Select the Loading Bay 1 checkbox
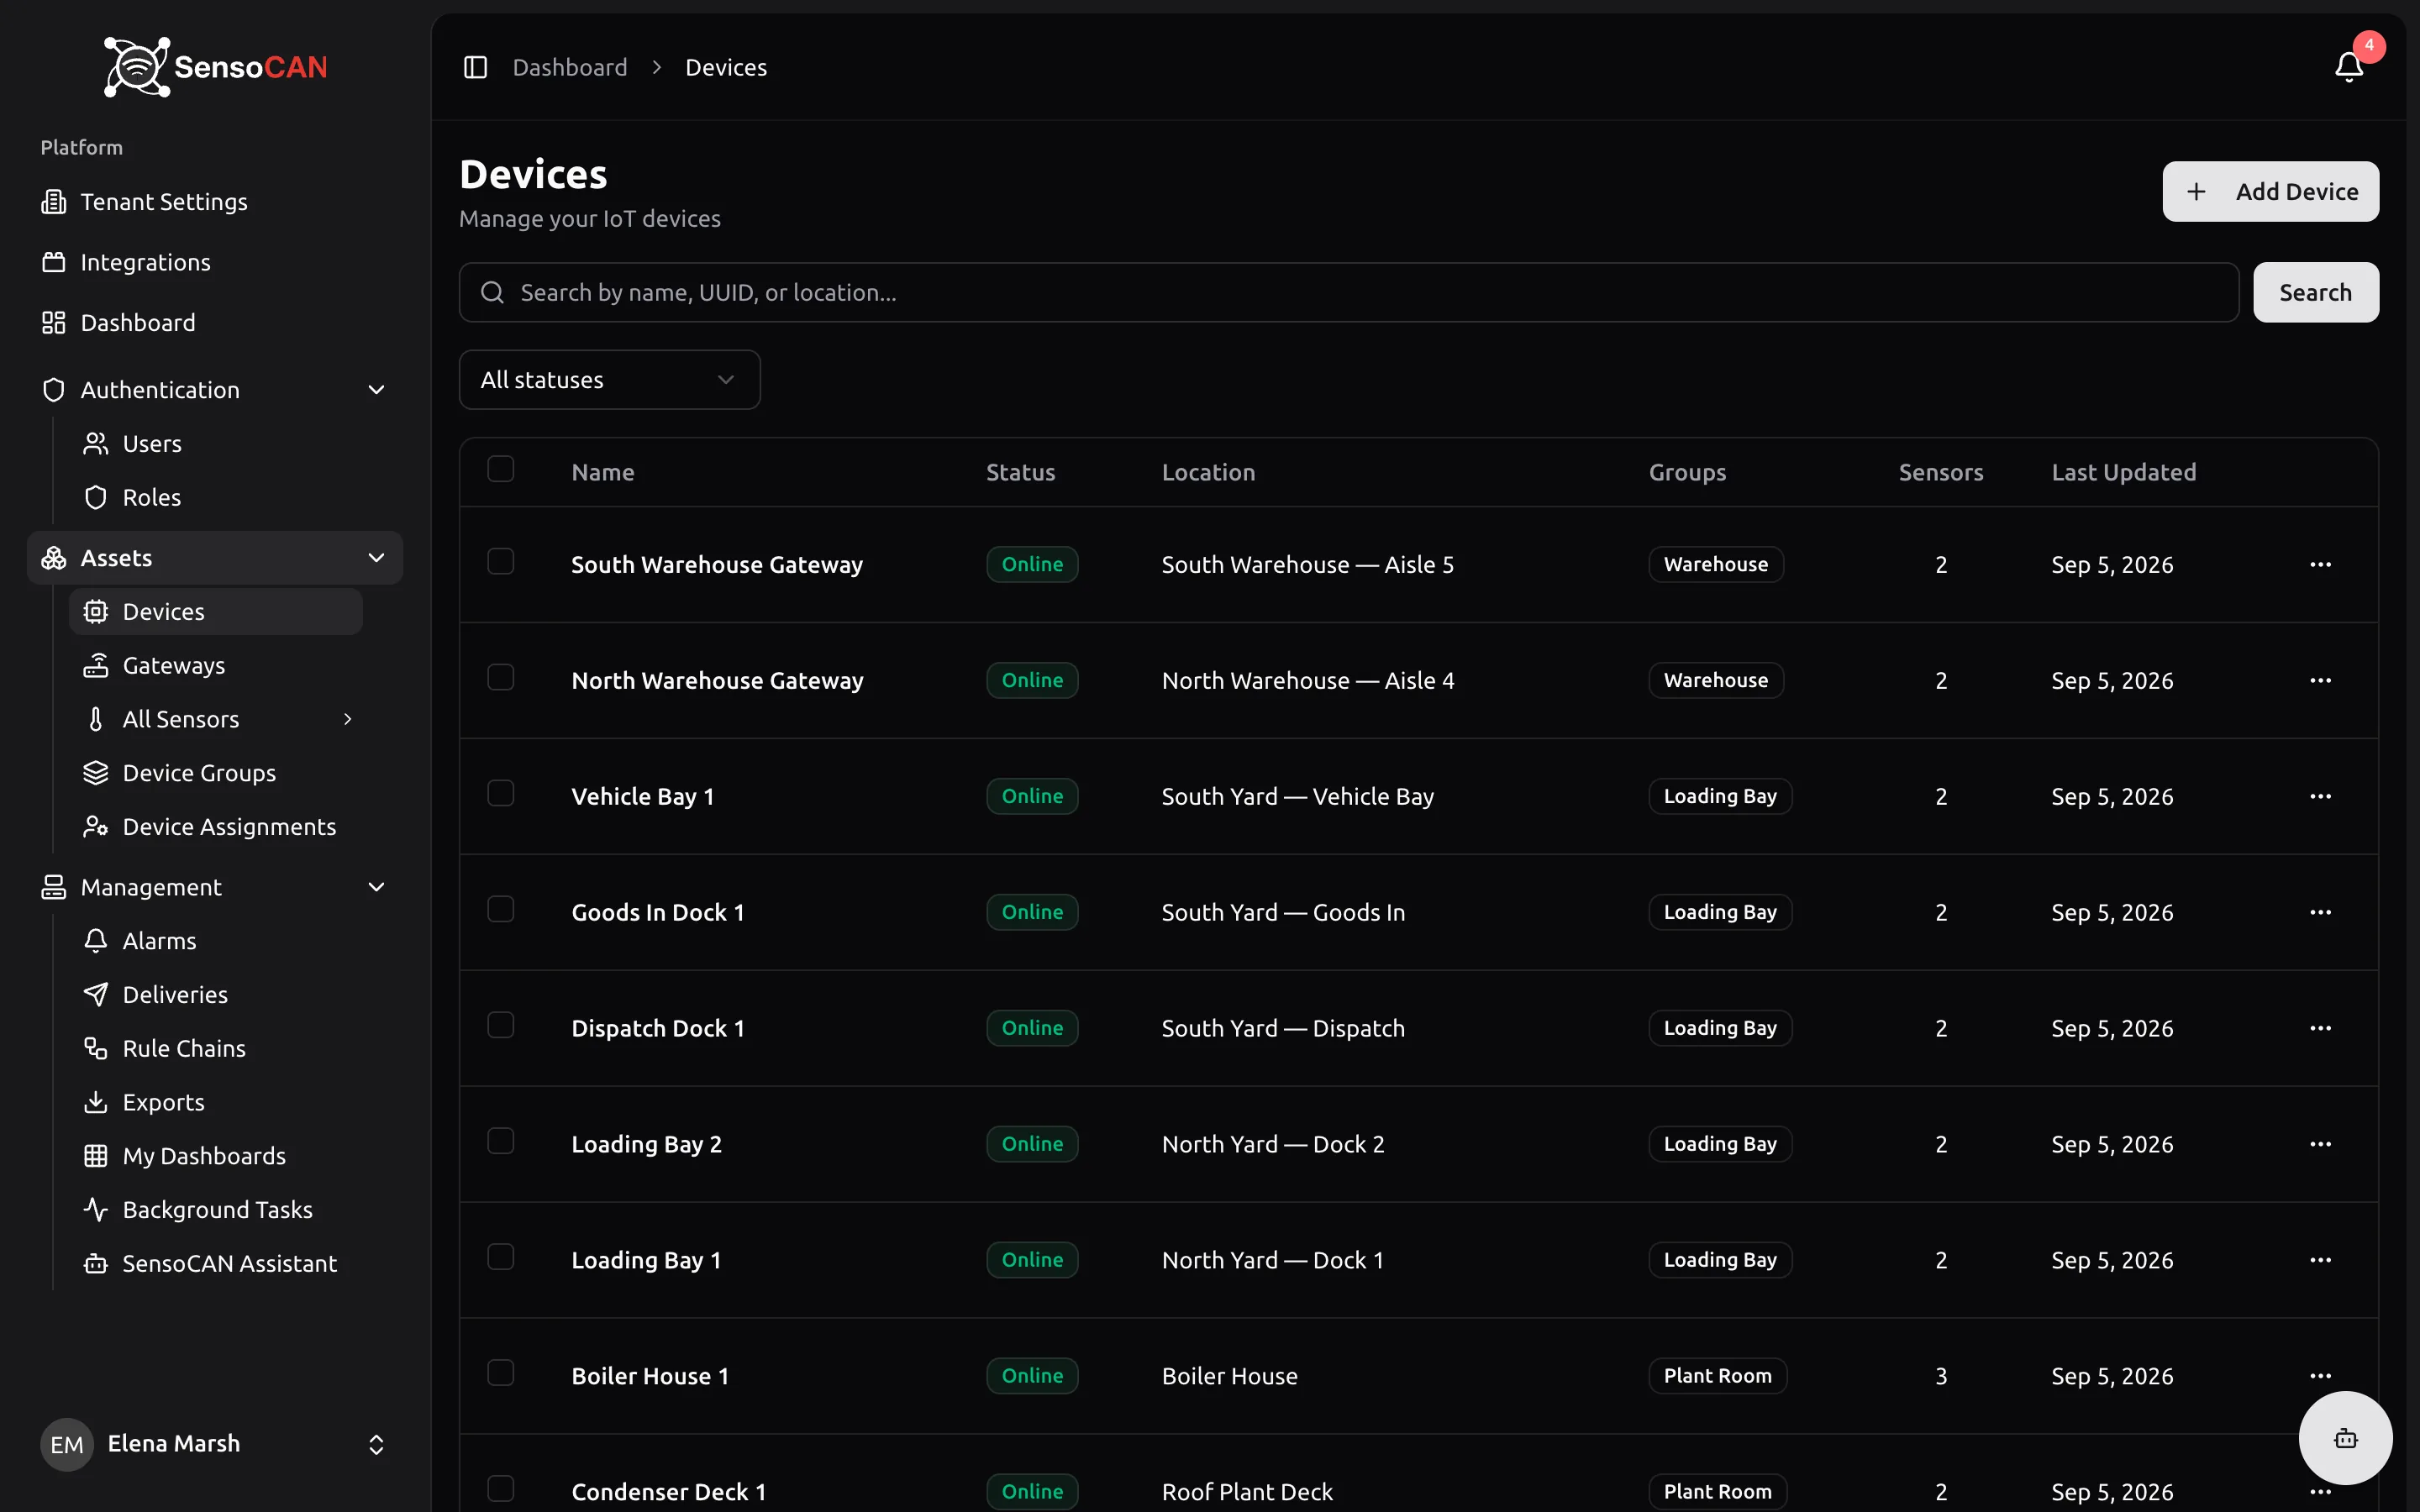Image resolution: width=2420 pixels, height=1512 pixels. point(501,1258)
